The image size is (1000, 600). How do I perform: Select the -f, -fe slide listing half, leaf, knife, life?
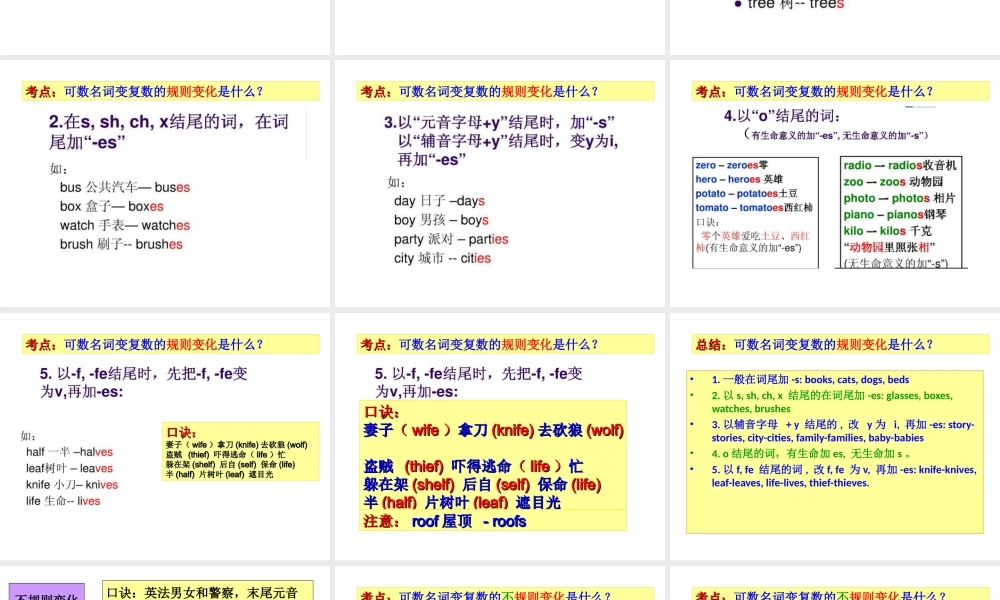coord(165,436)
